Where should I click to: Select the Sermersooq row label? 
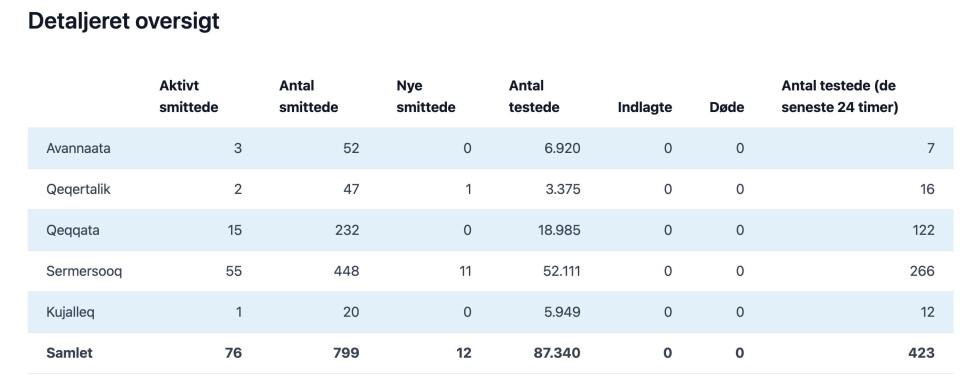84,271
